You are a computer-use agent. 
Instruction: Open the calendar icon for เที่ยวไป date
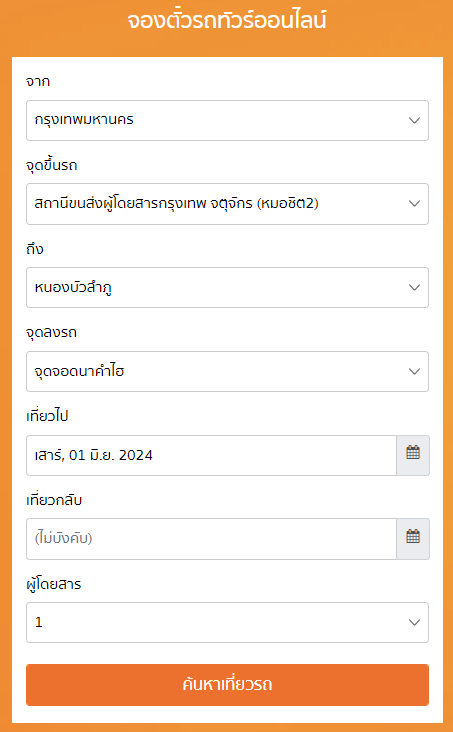[413, 455]
